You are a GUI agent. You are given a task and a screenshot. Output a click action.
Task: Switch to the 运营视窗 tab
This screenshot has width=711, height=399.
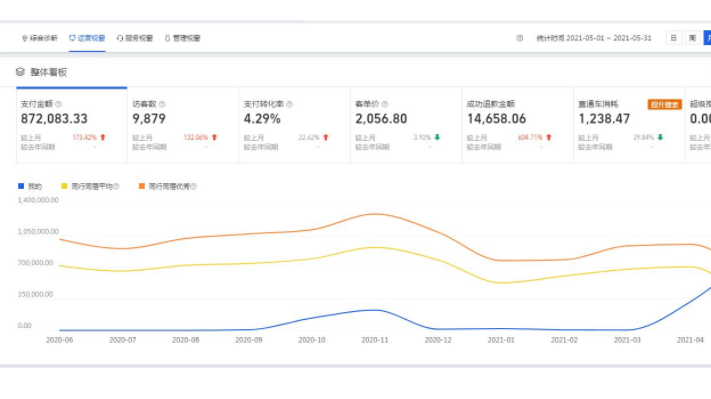pos(87,38)
